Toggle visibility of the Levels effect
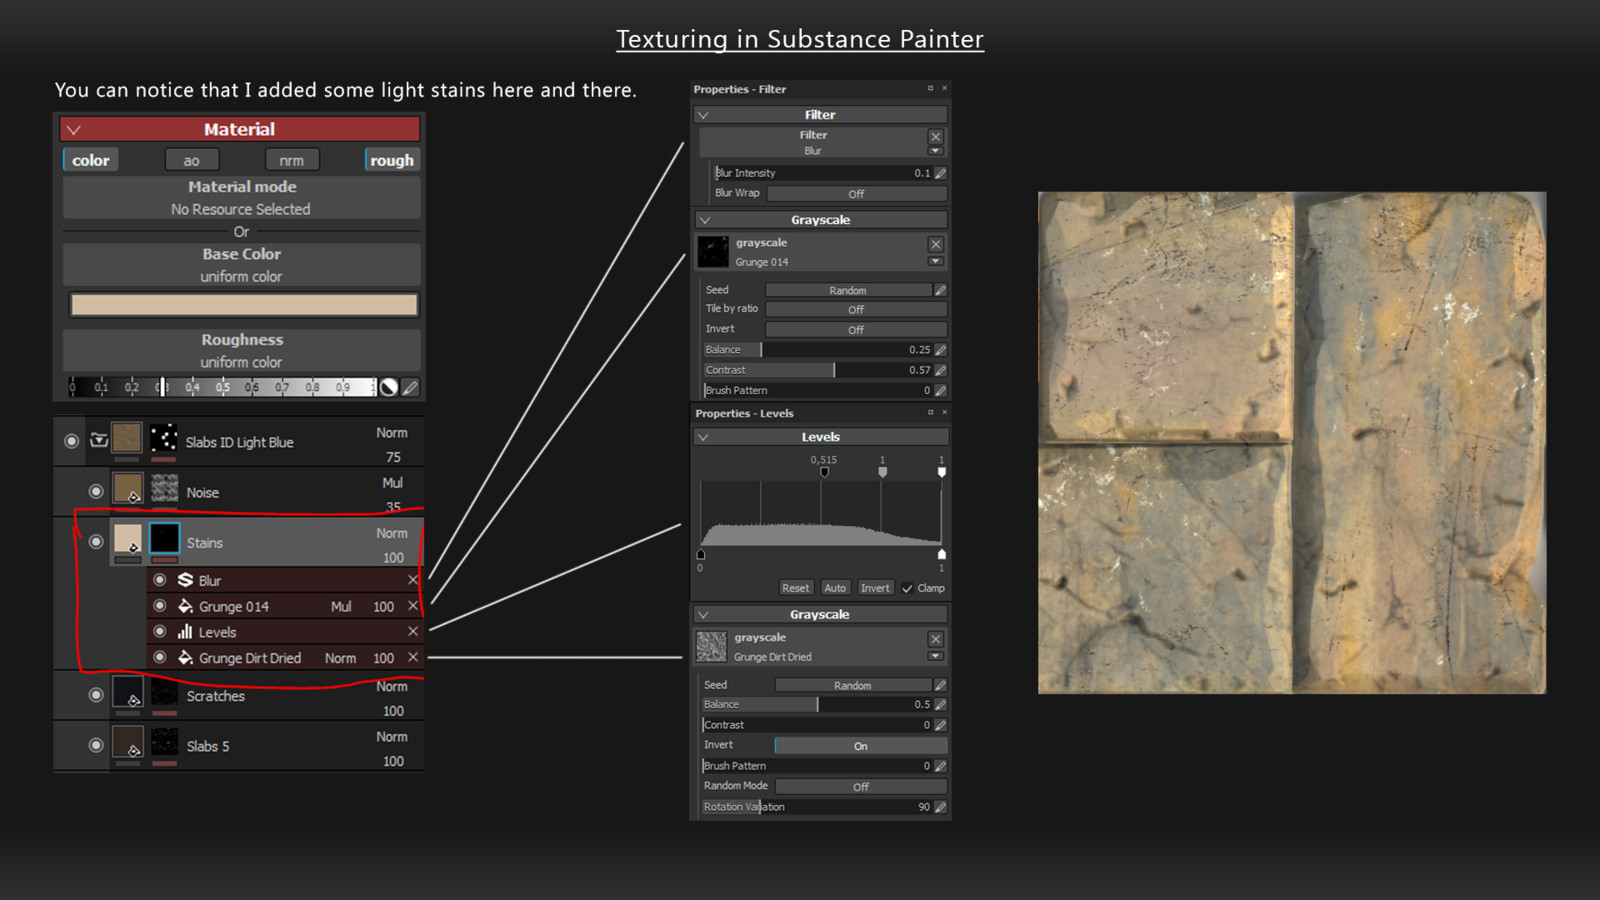The width and height of the screenshot is (1600, 900). (160, 632)
